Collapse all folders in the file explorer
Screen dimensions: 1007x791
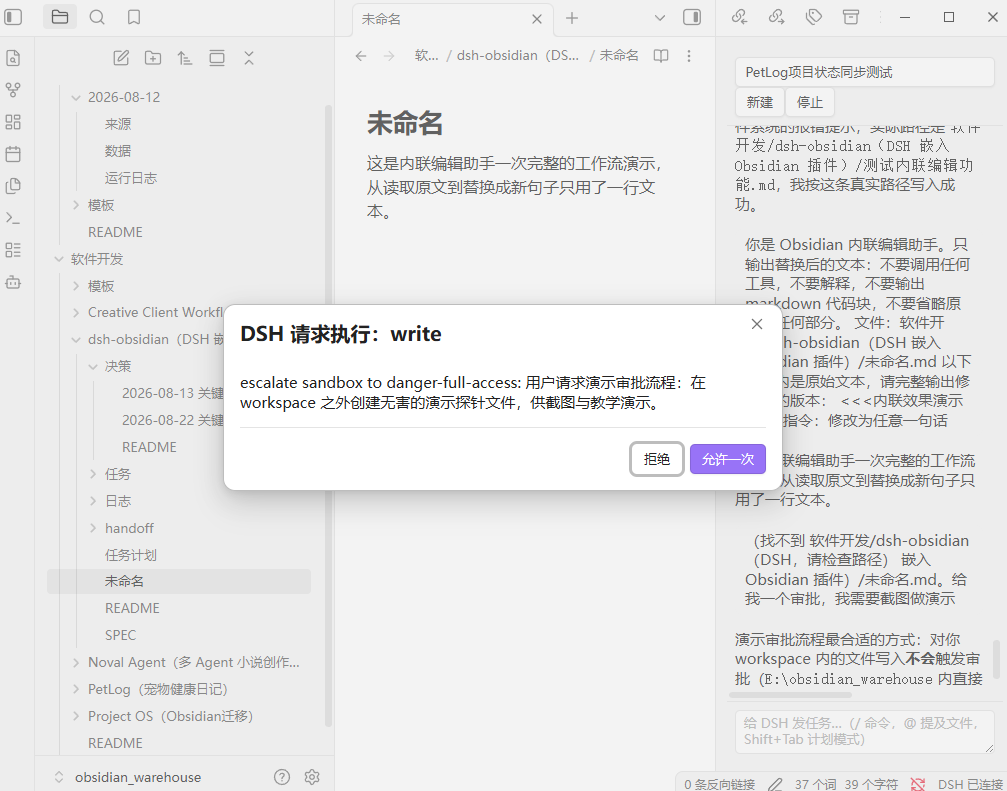tap(249, 58)
